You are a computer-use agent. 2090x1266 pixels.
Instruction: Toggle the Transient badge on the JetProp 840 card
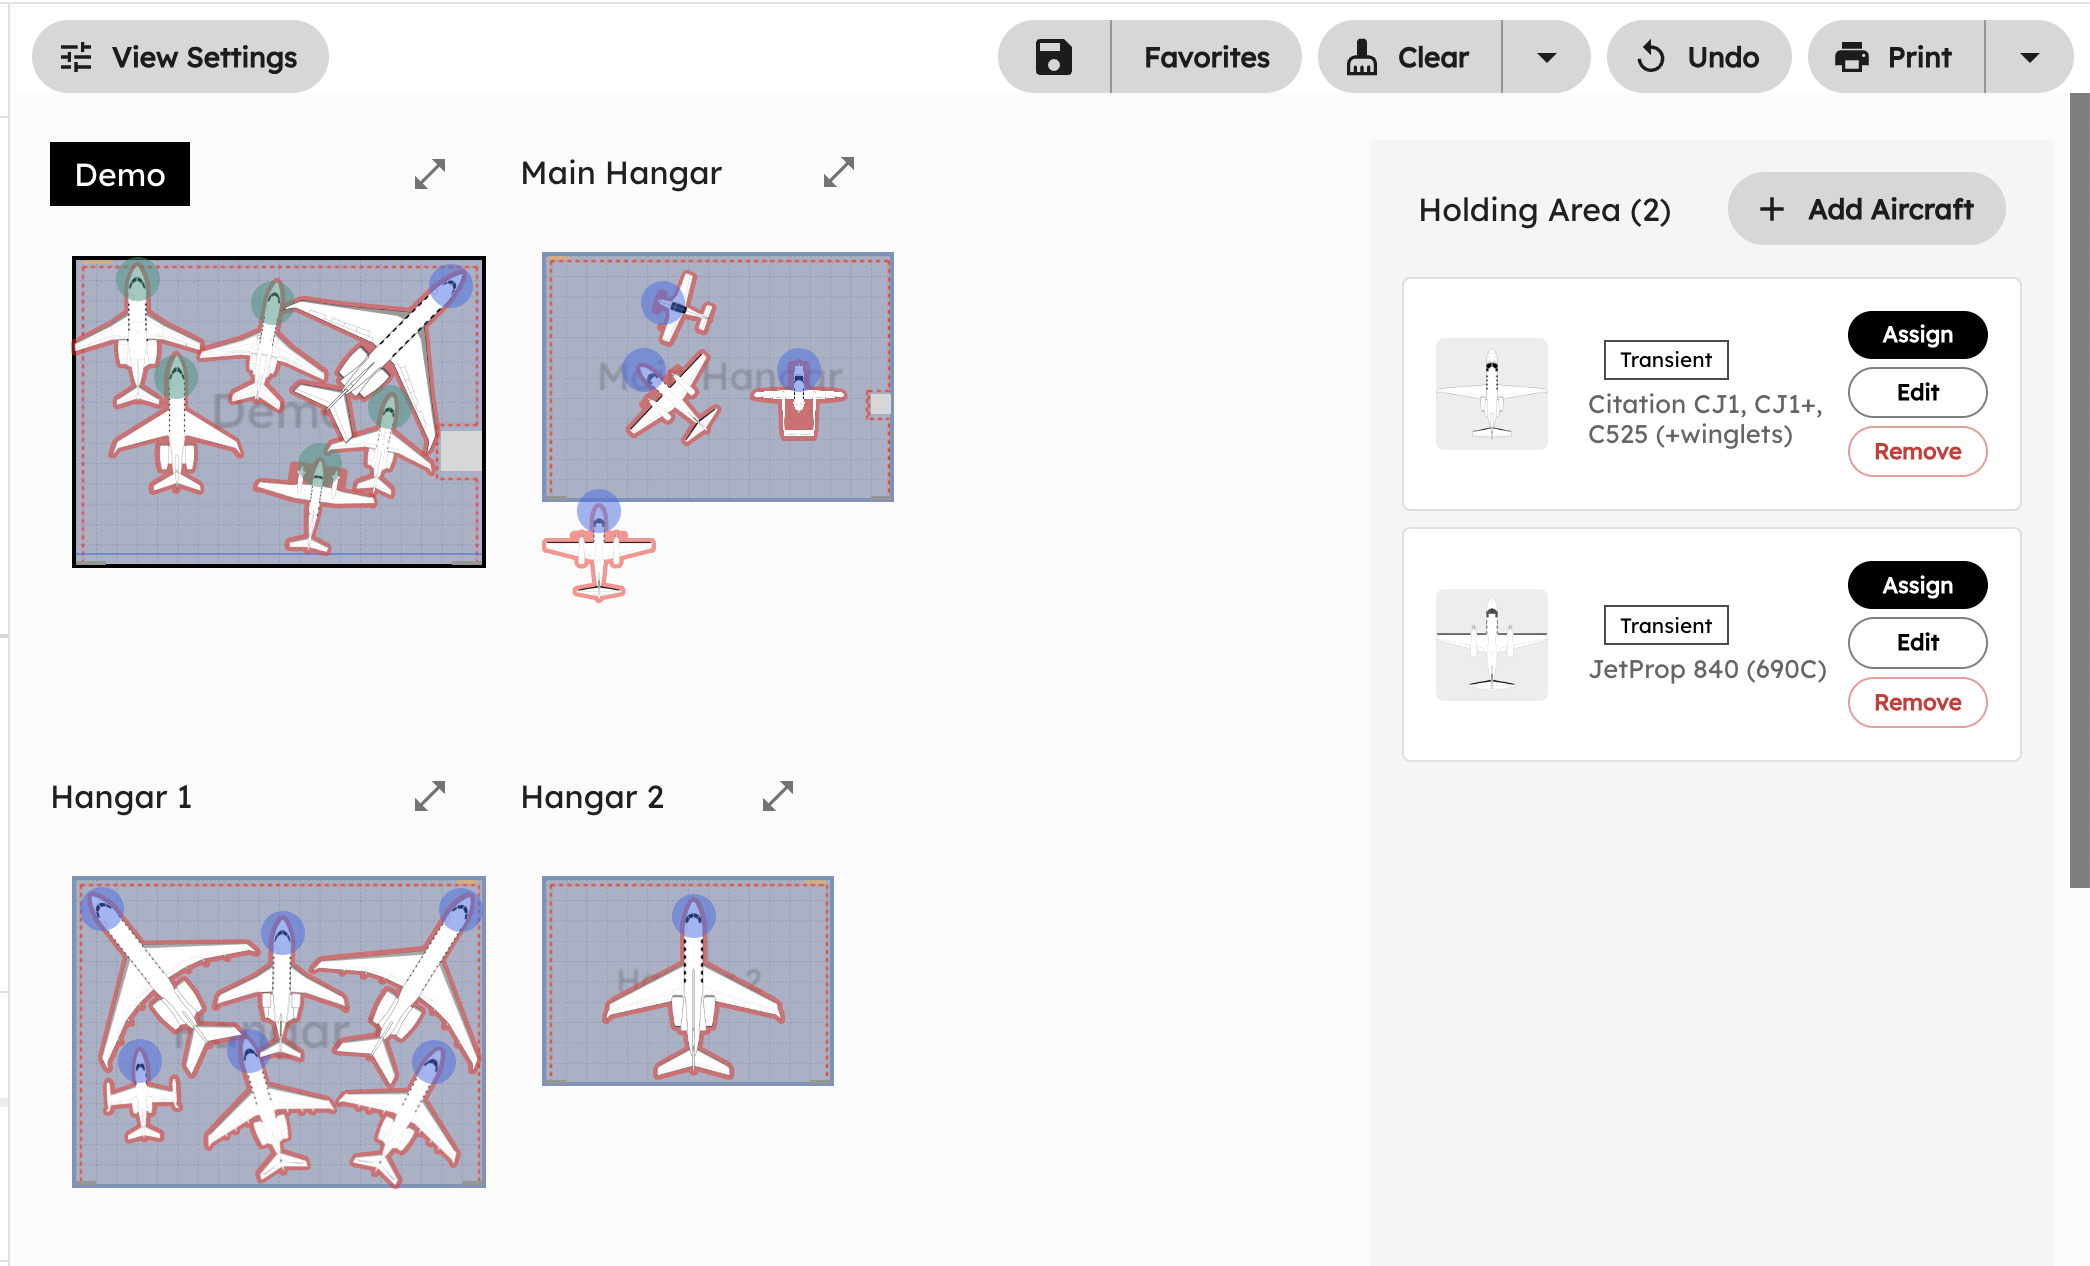tap(1664, 625)
